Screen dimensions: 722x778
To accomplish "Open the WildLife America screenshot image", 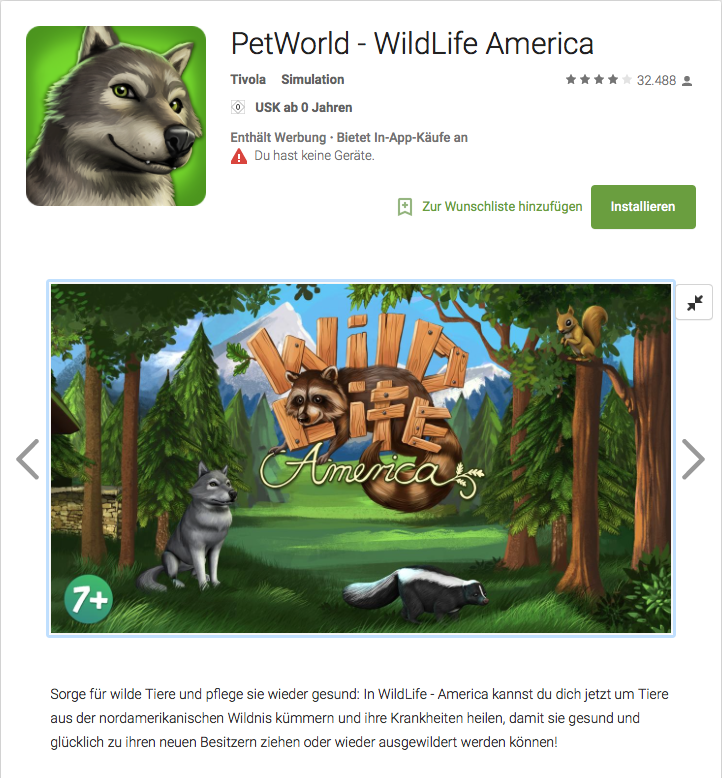I will [361, 458].
